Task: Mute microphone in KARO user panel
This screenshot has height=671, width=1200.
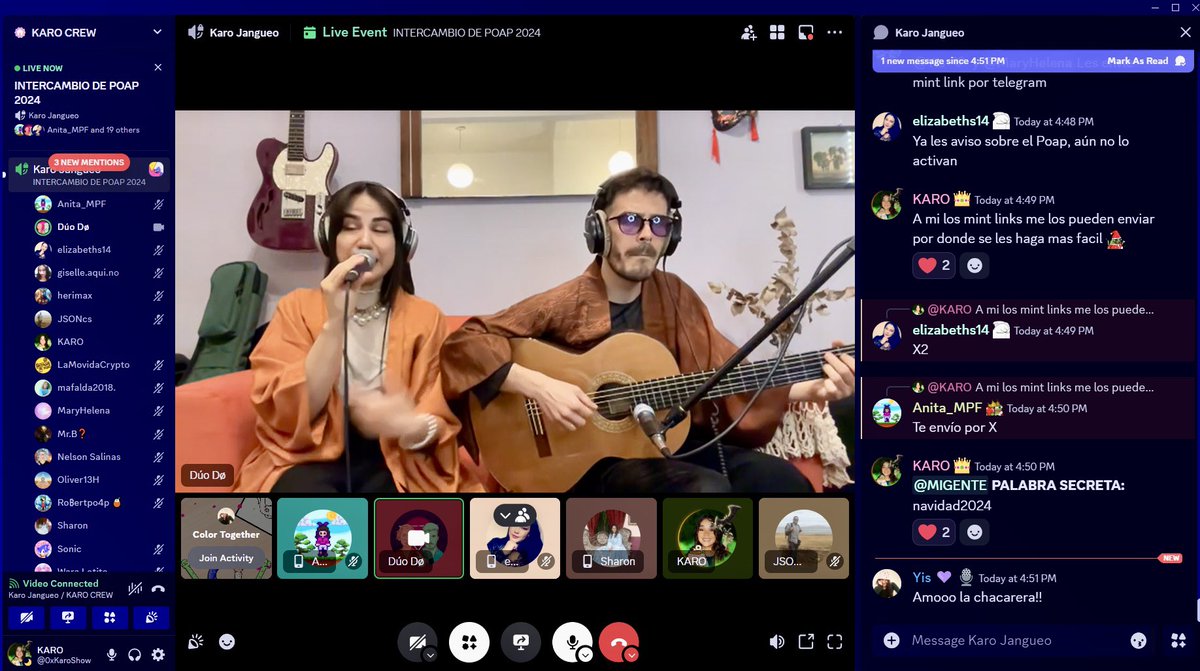Action: pos(111,655)
